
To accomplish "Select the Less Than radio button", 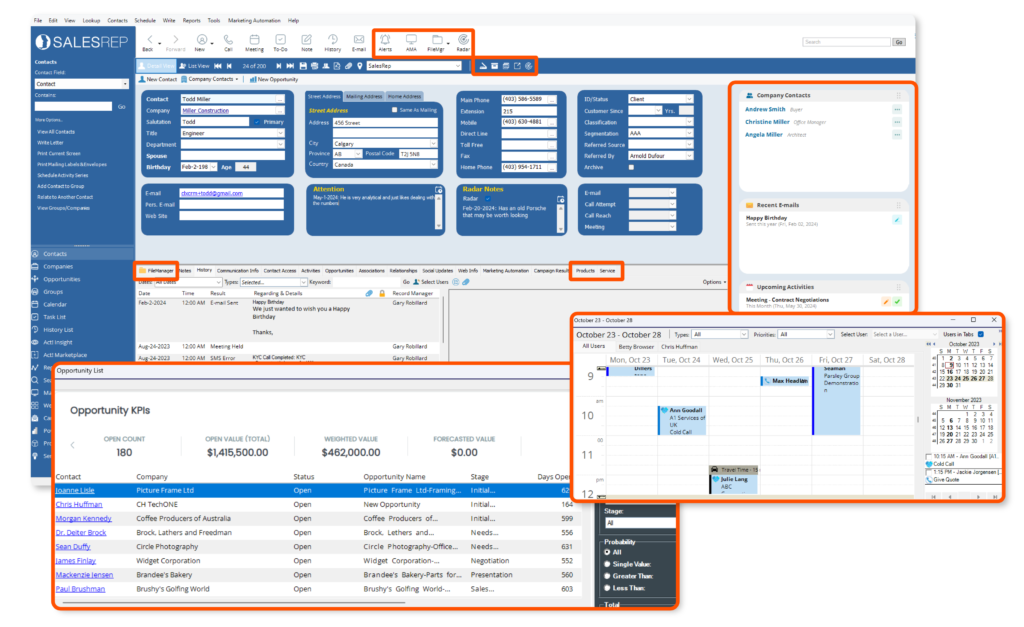I will click(607, 588).
